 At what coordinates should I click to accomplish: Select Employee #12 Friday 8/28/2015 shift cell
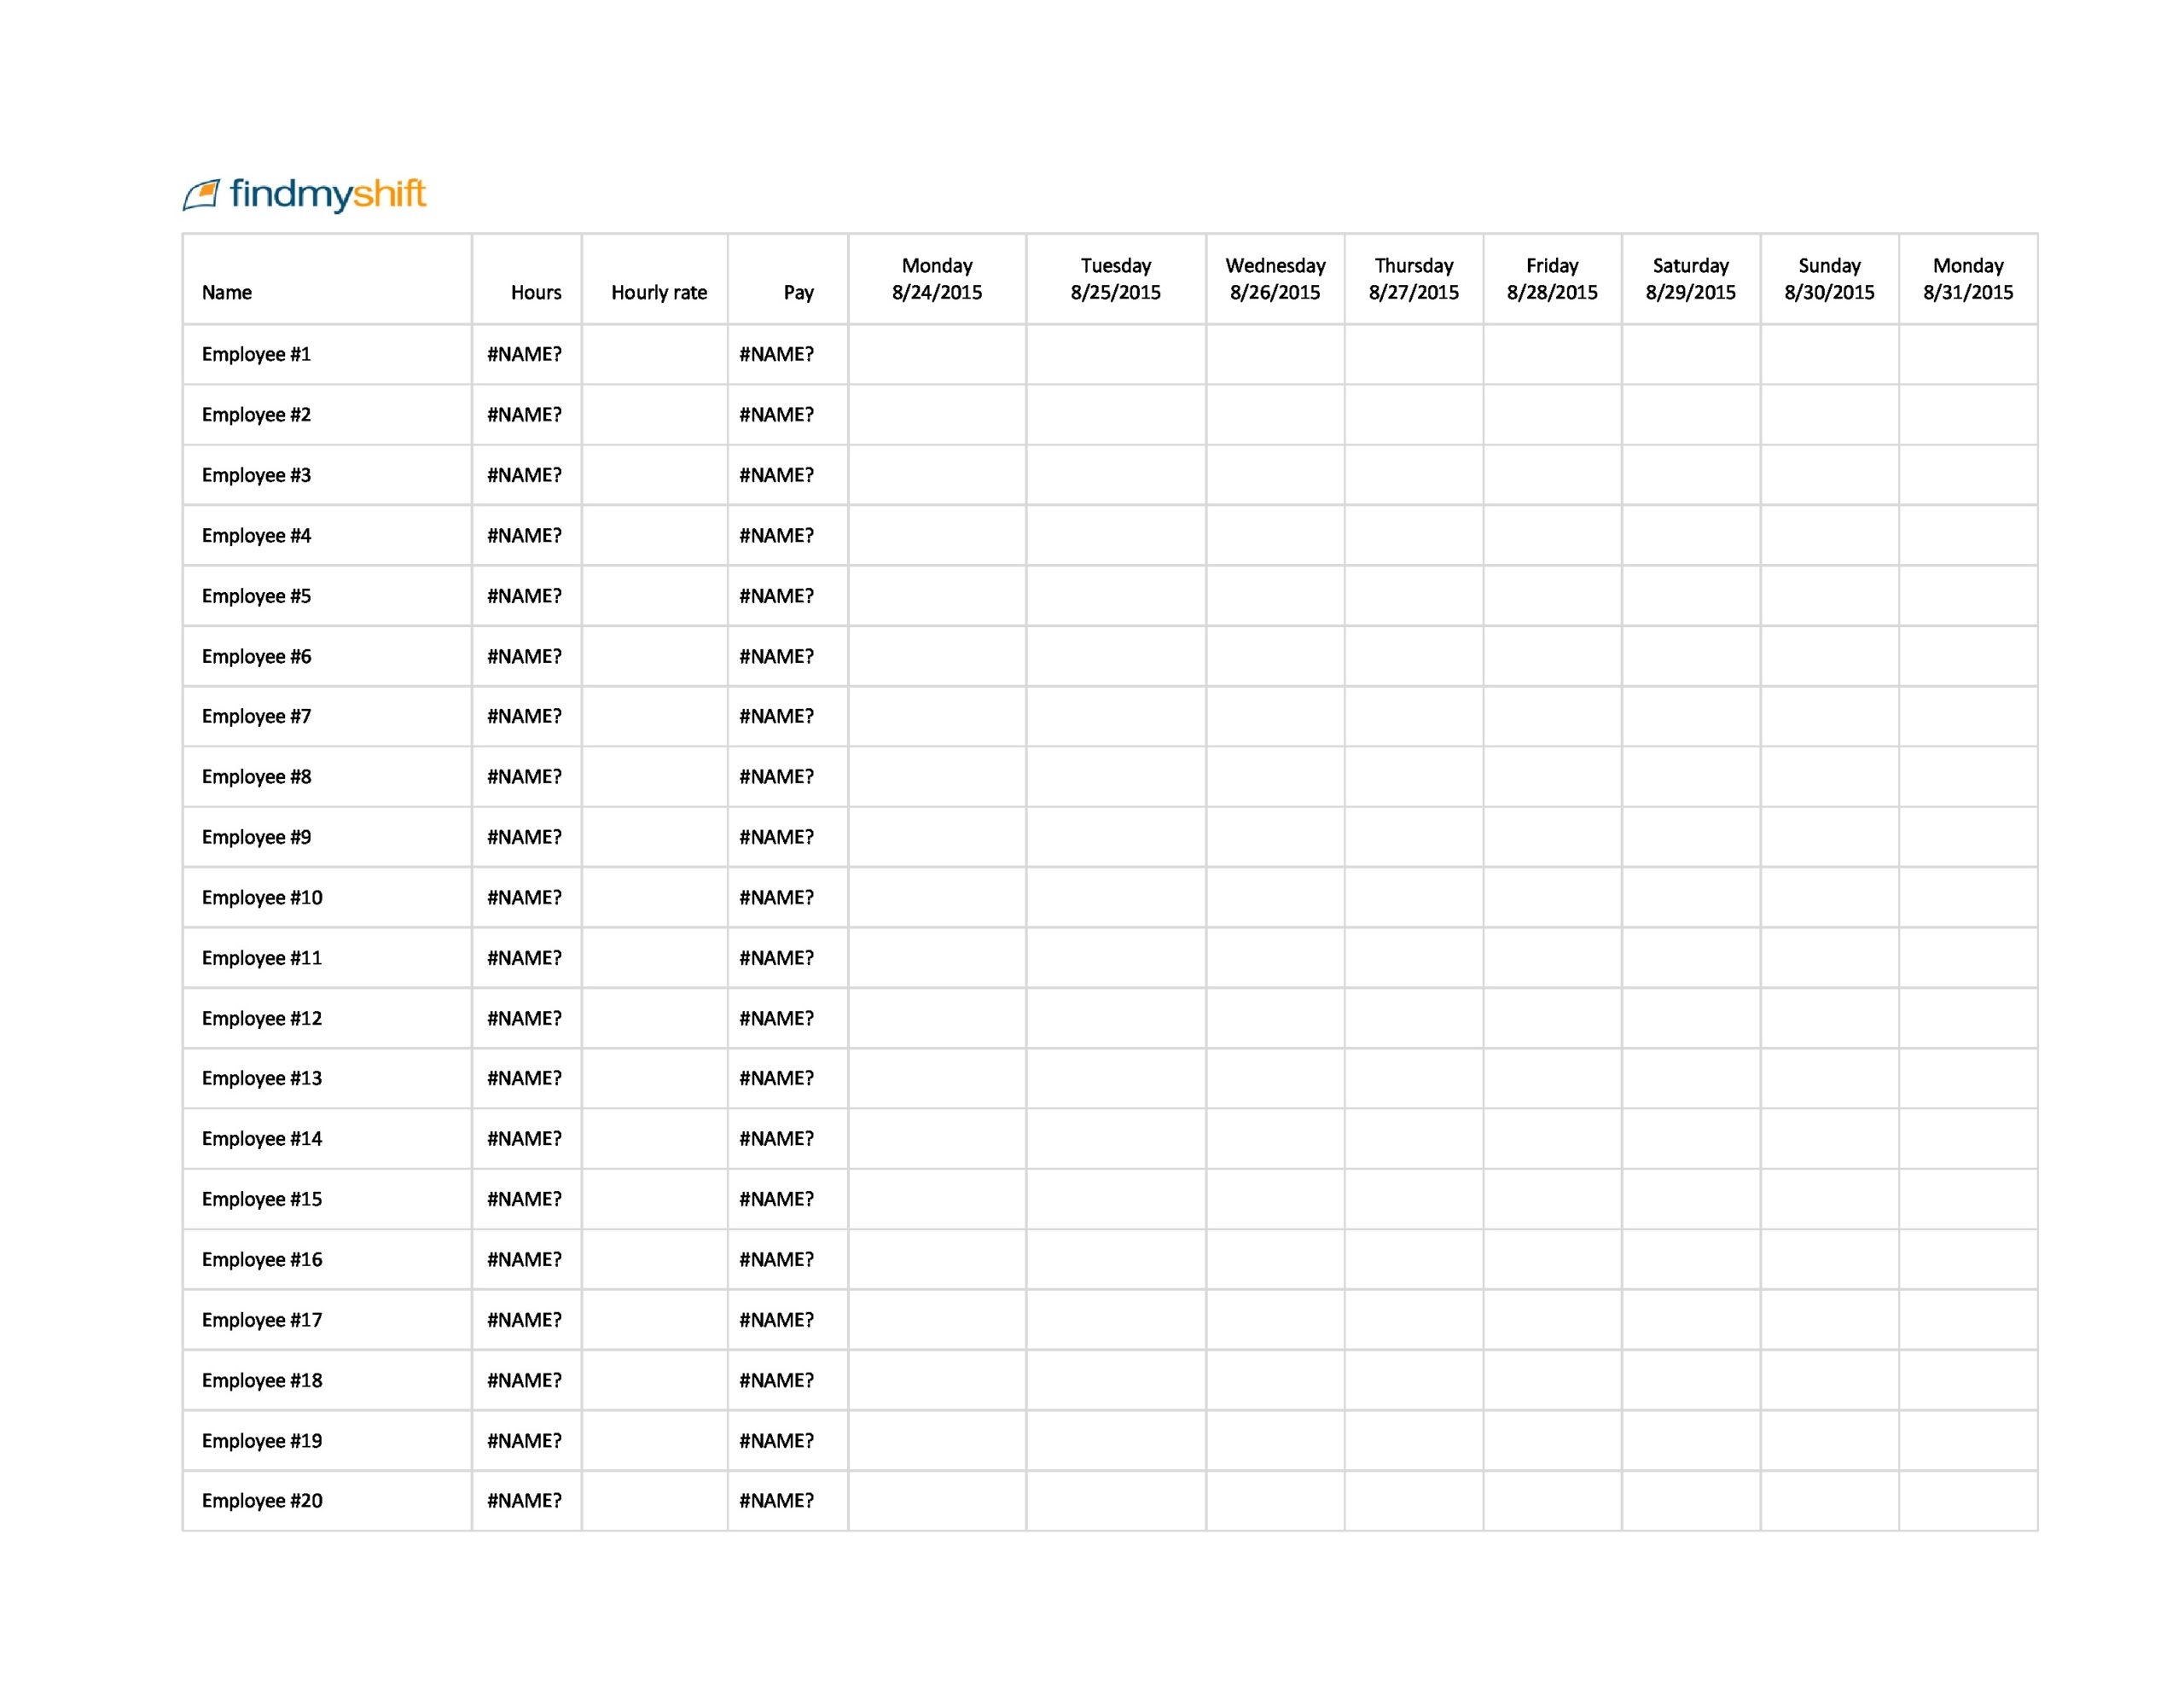(x=1552, y=1018)
